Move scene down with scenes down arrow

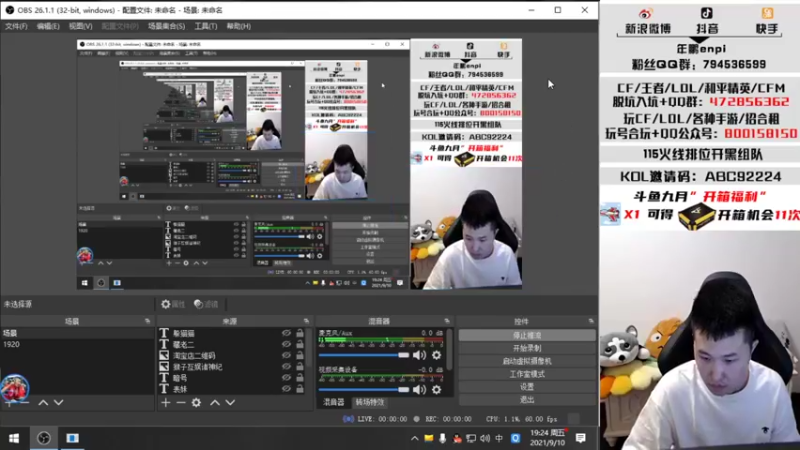tap(59, 403)
